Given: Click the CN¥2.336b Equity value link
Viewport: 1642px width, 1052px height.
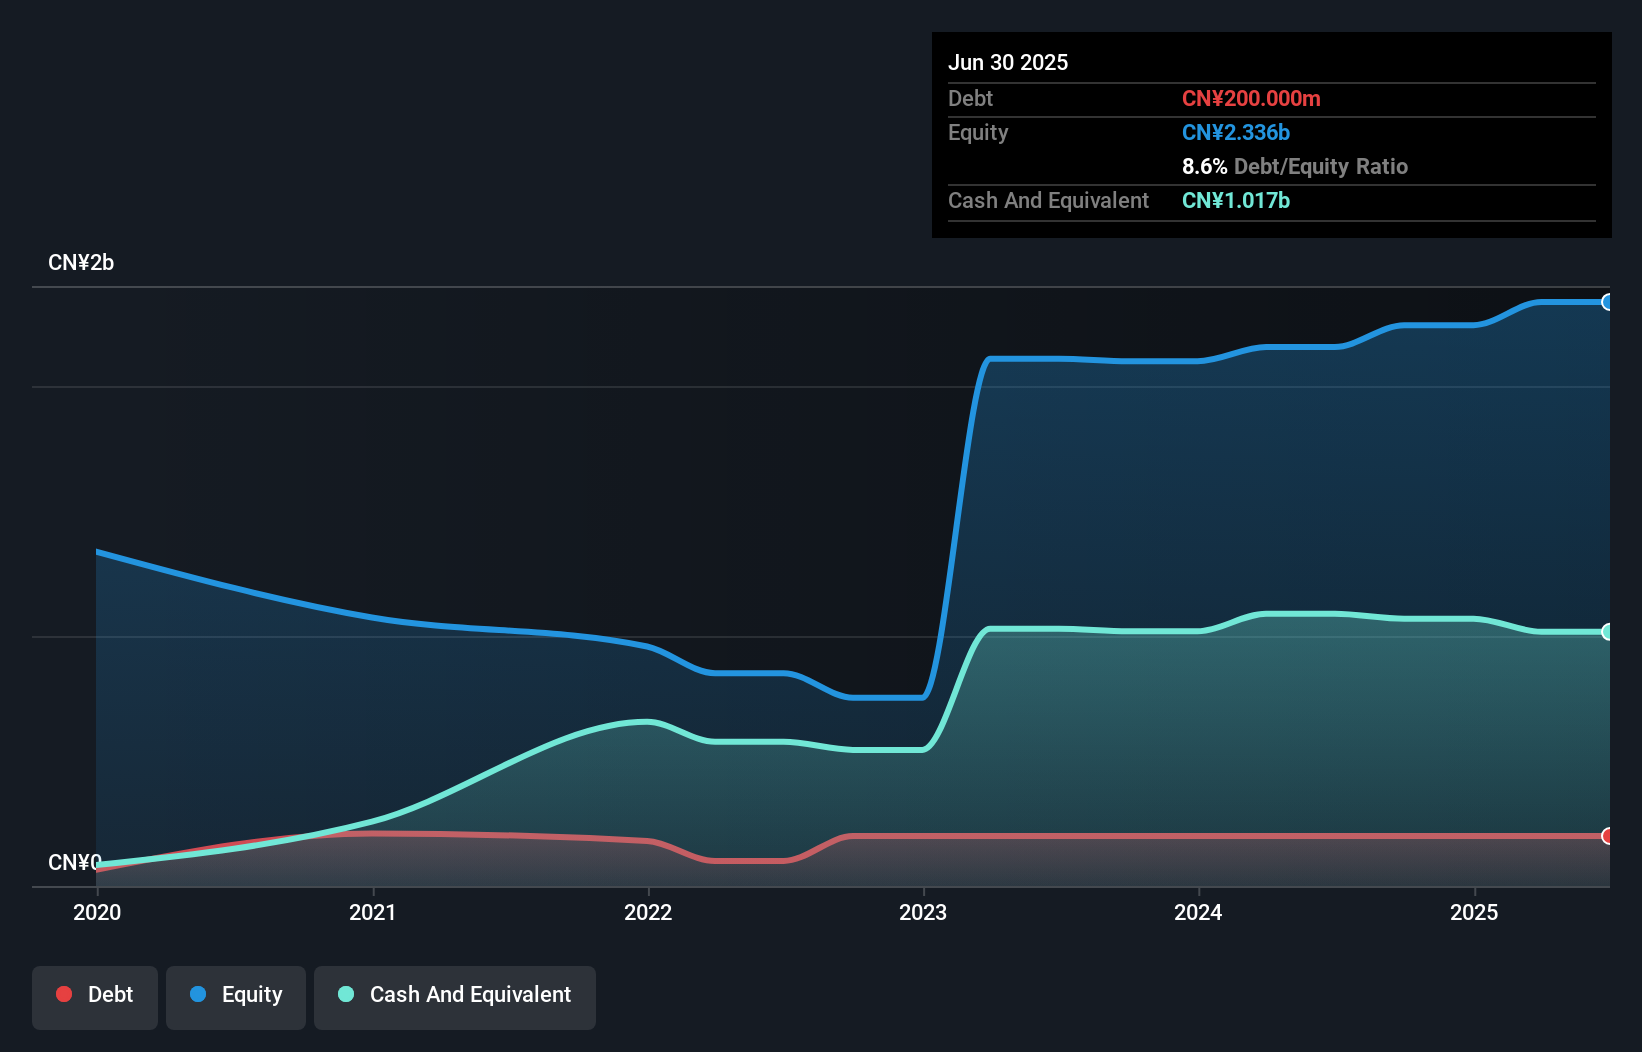Looking at the screenshot, I should (x=1236, y=132).
